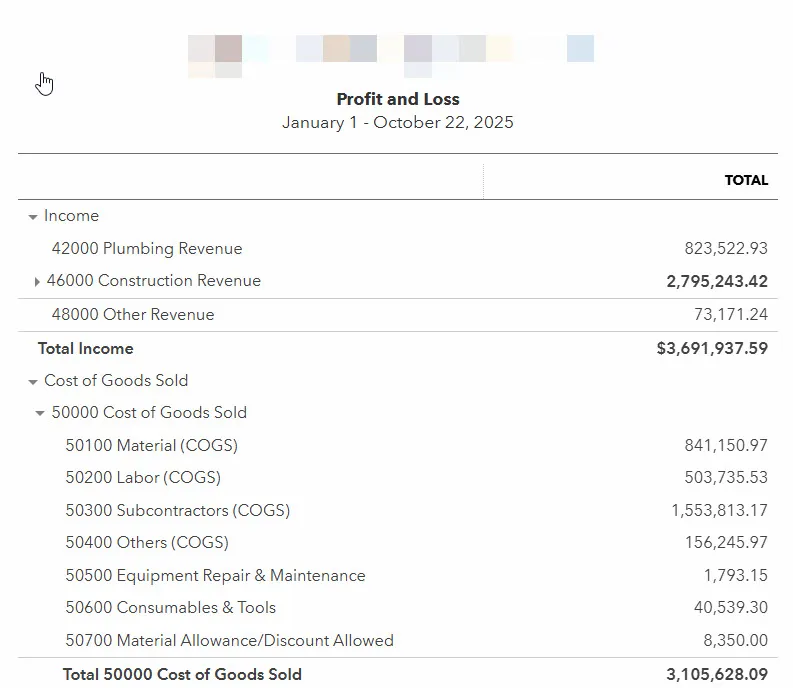The image size is (793, 688).
Task: Select the January 1 - October 22, 2025 date range
Action: (x=397, y=123)
